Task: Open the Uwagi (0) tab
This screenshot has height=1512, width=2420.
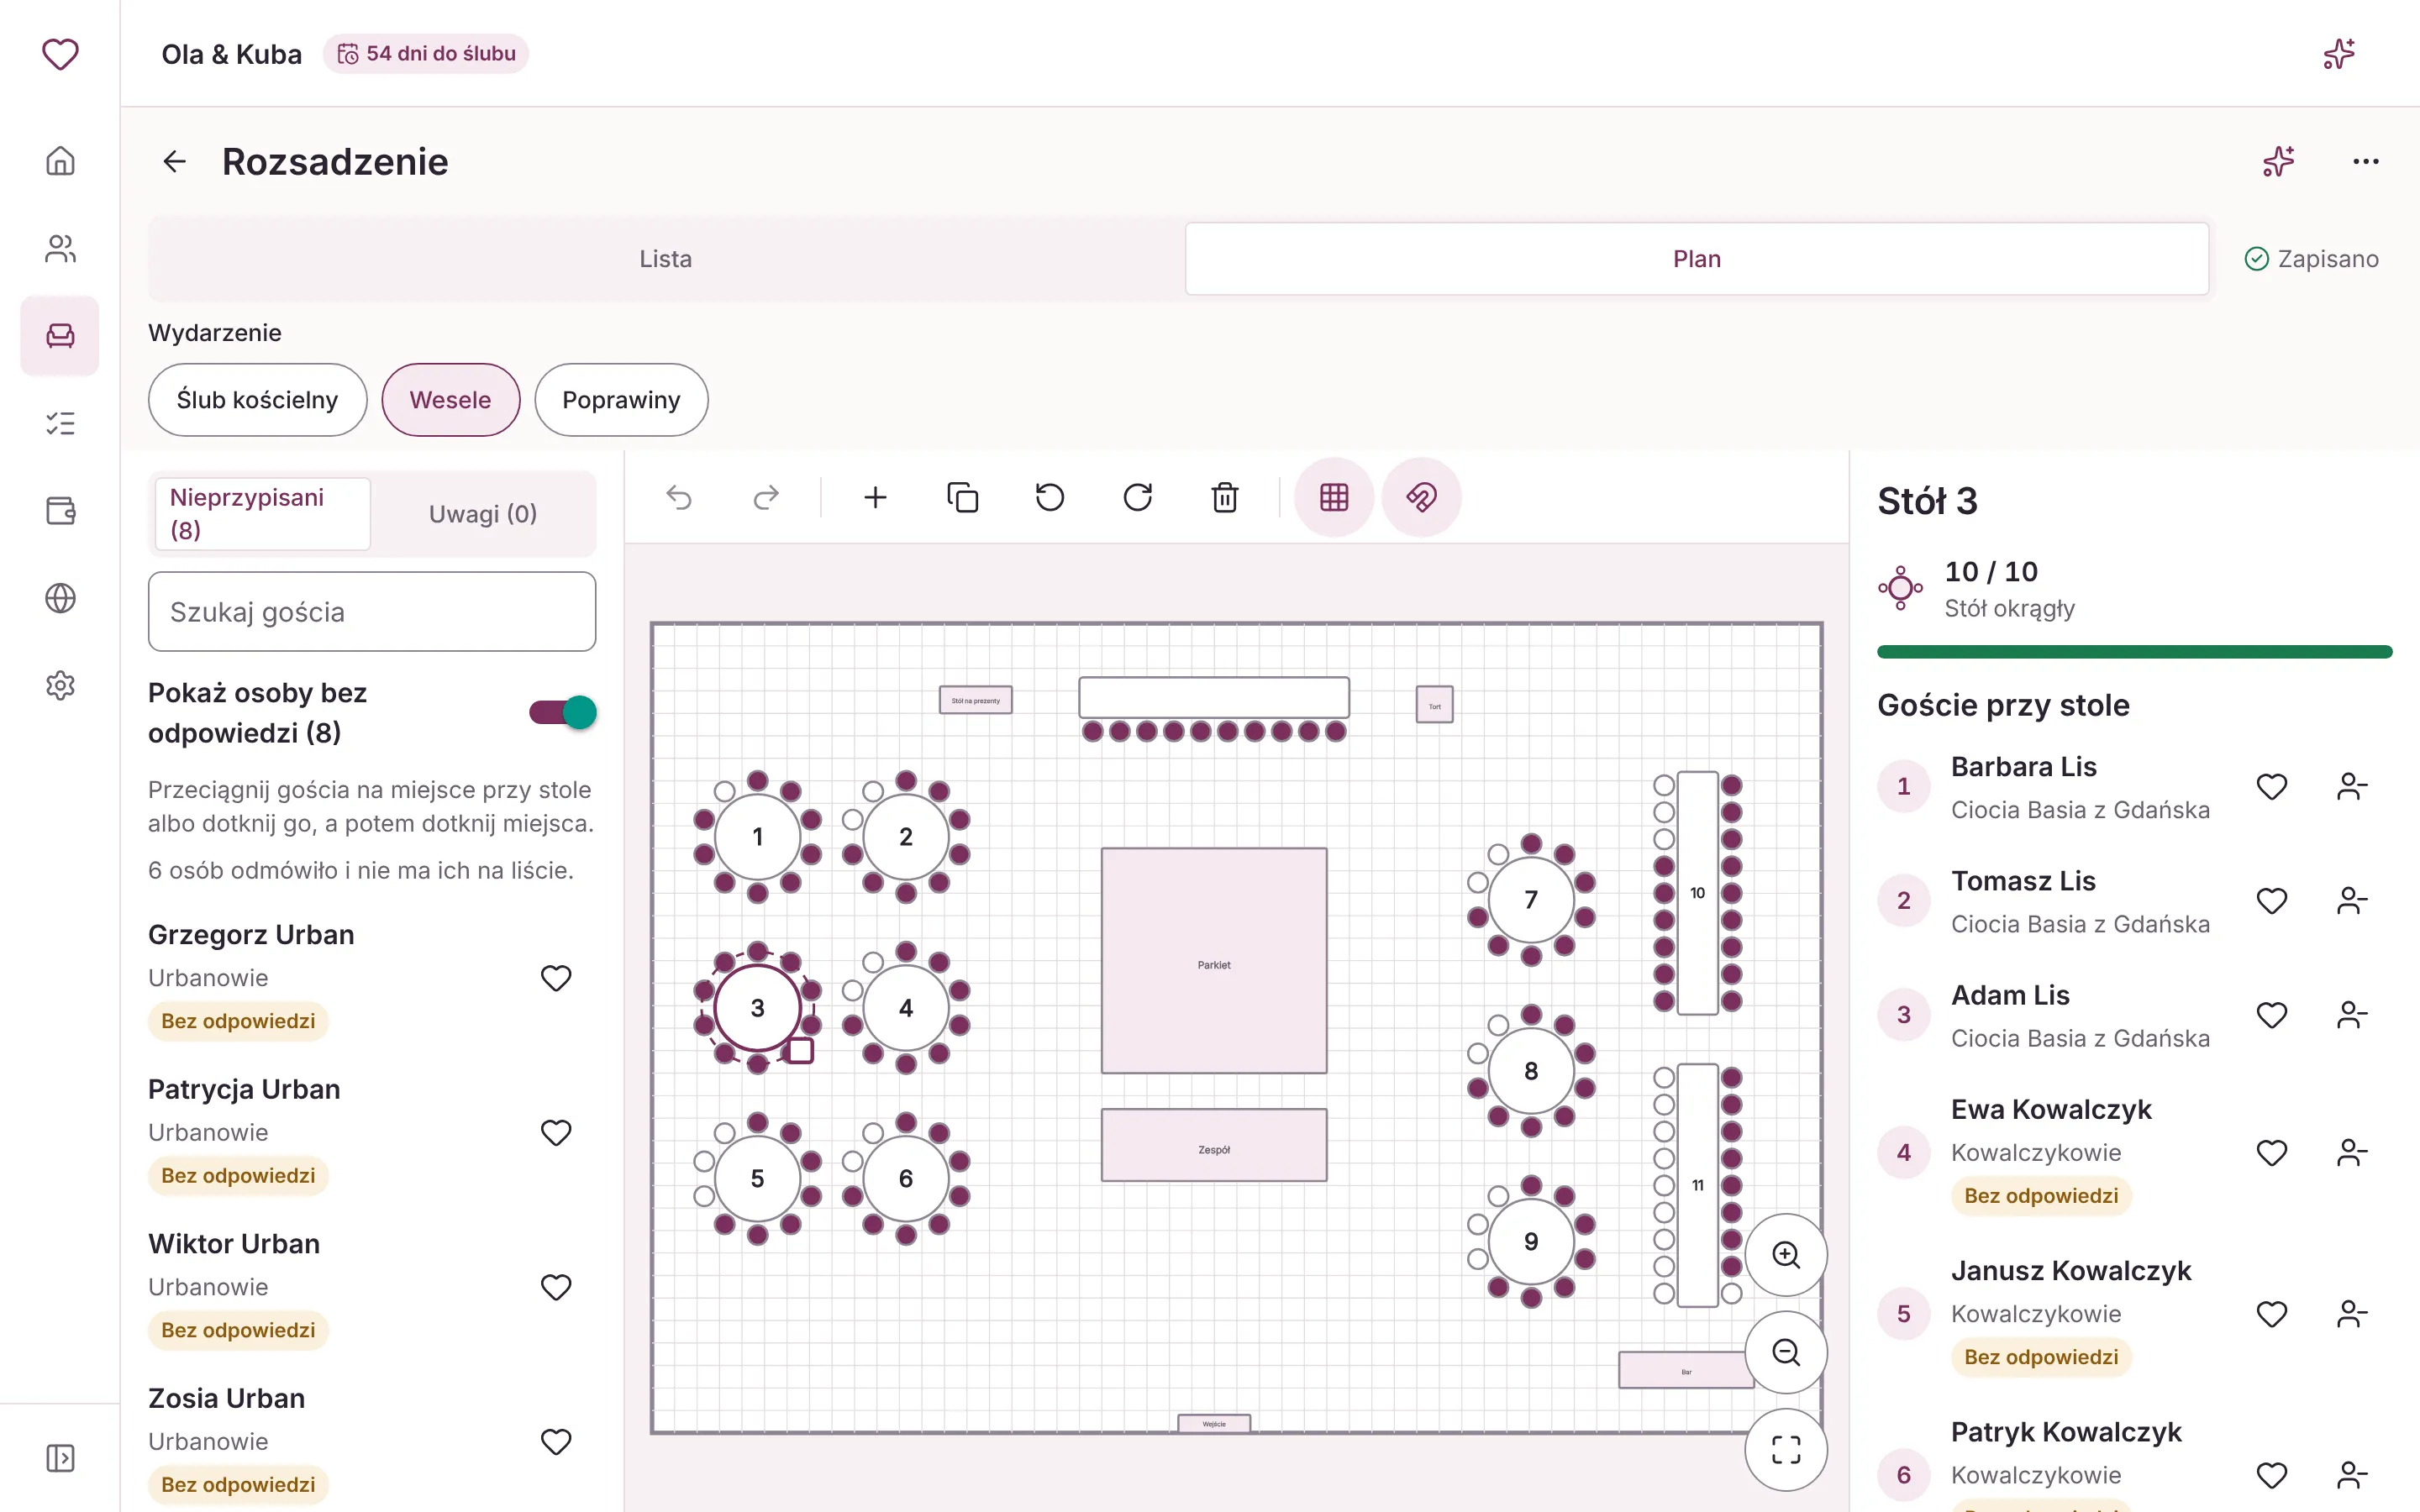Action: click(x=483, y=514)
